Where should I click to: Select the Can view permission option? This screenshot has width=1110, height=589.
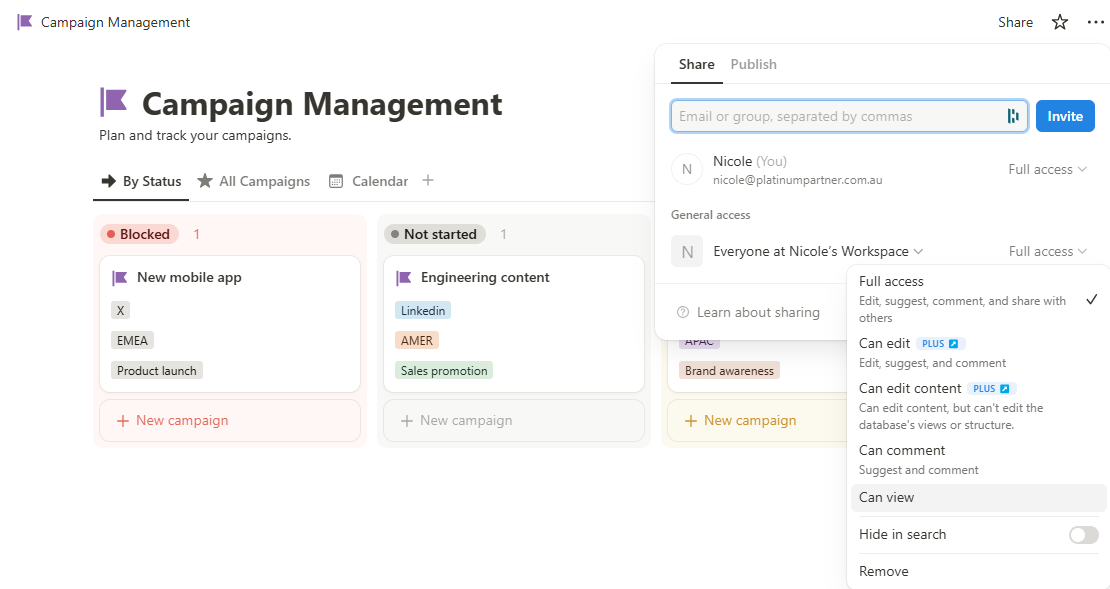(x=978, y=498)
